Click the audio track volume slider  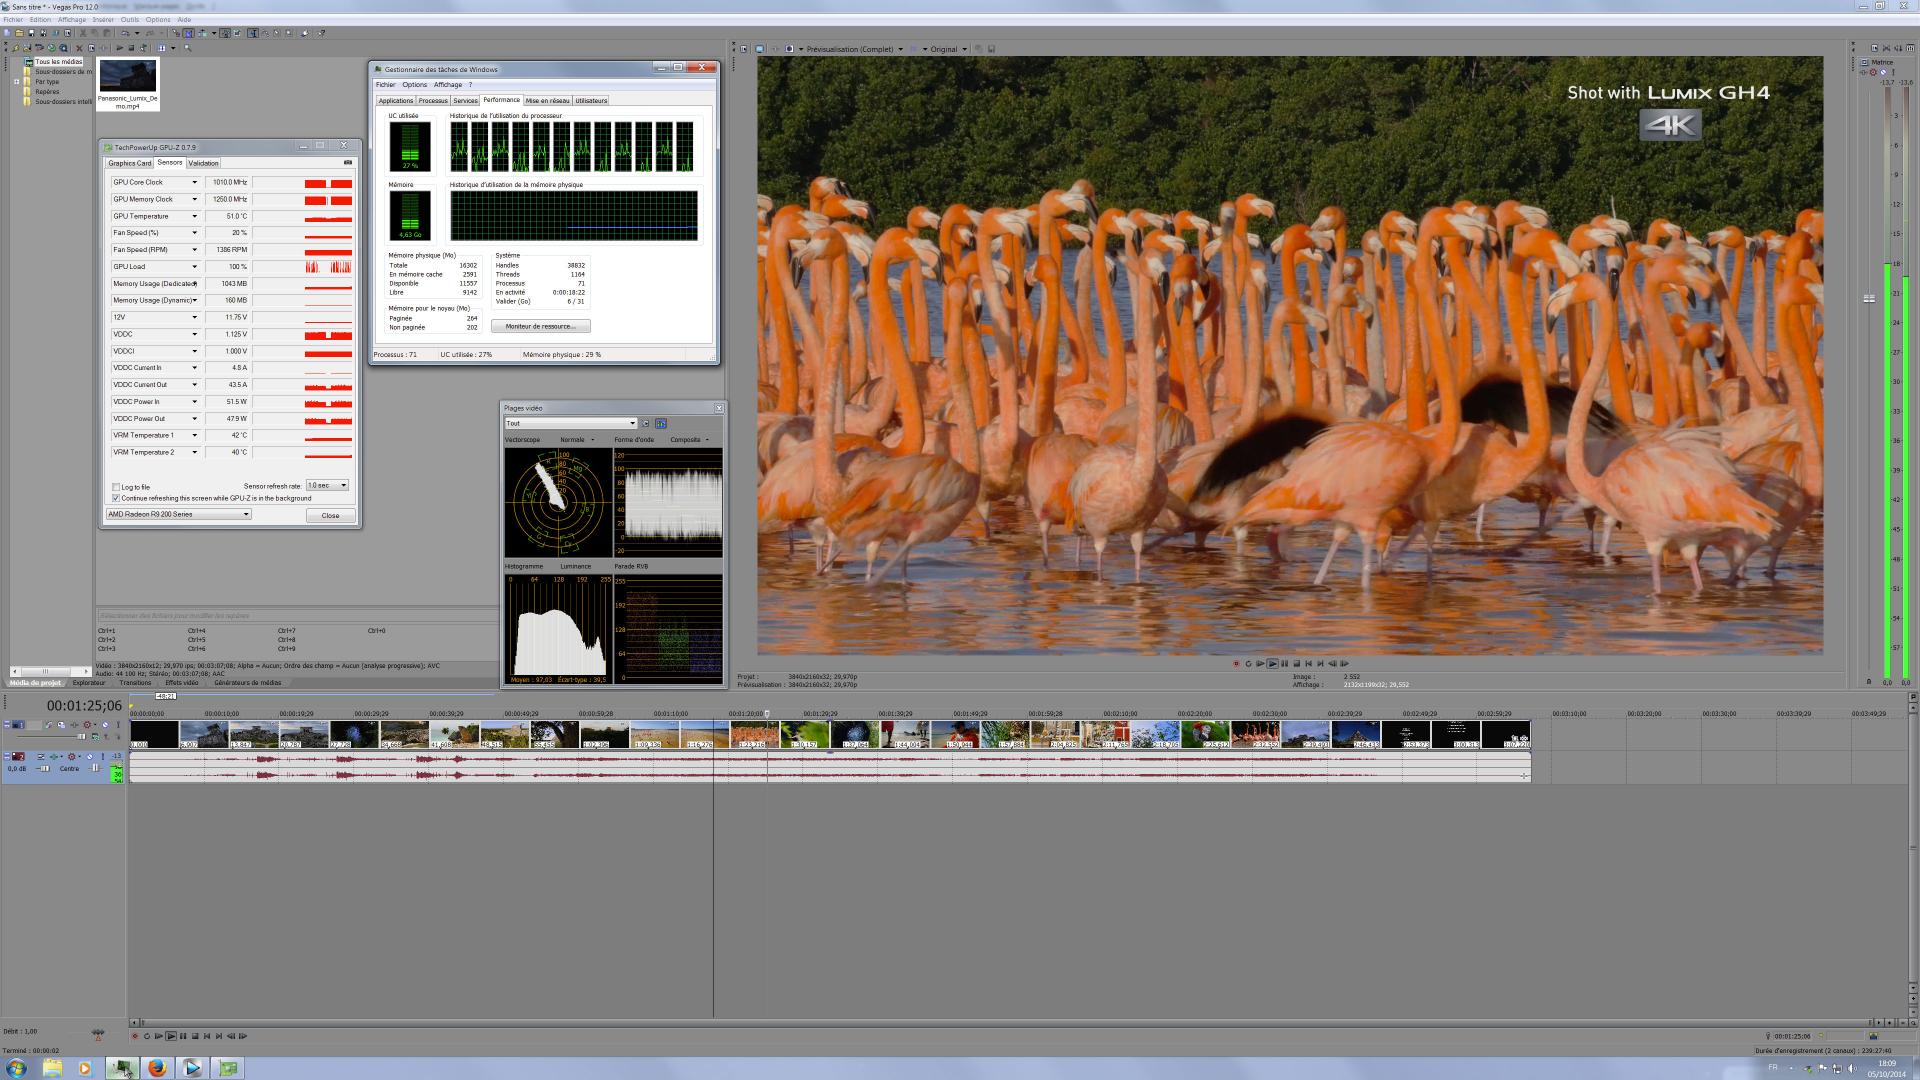(45, 768)
